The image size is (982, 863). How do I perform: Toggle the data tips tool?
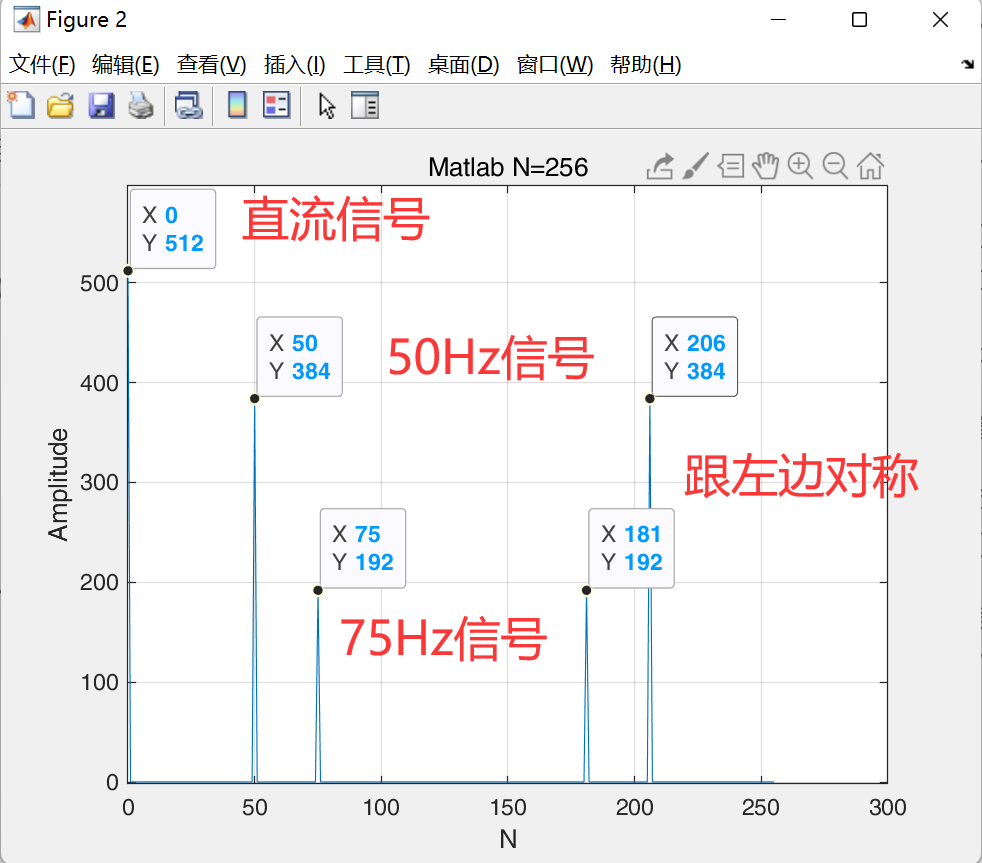point(731,166)
